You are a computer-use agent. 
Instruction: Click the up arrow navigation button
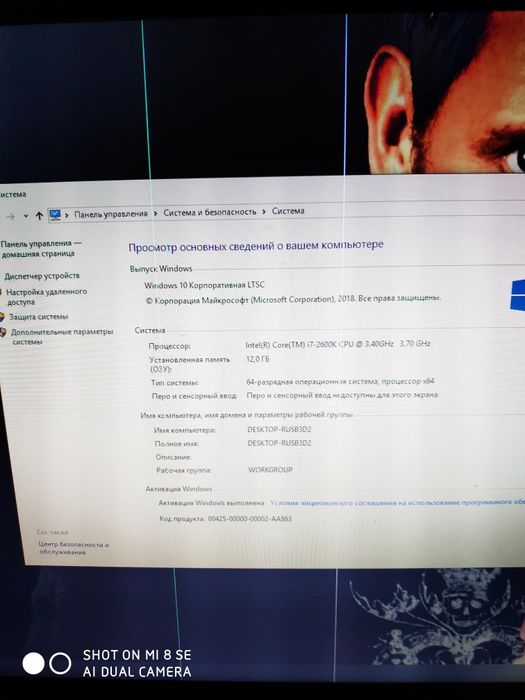(39, 216)
